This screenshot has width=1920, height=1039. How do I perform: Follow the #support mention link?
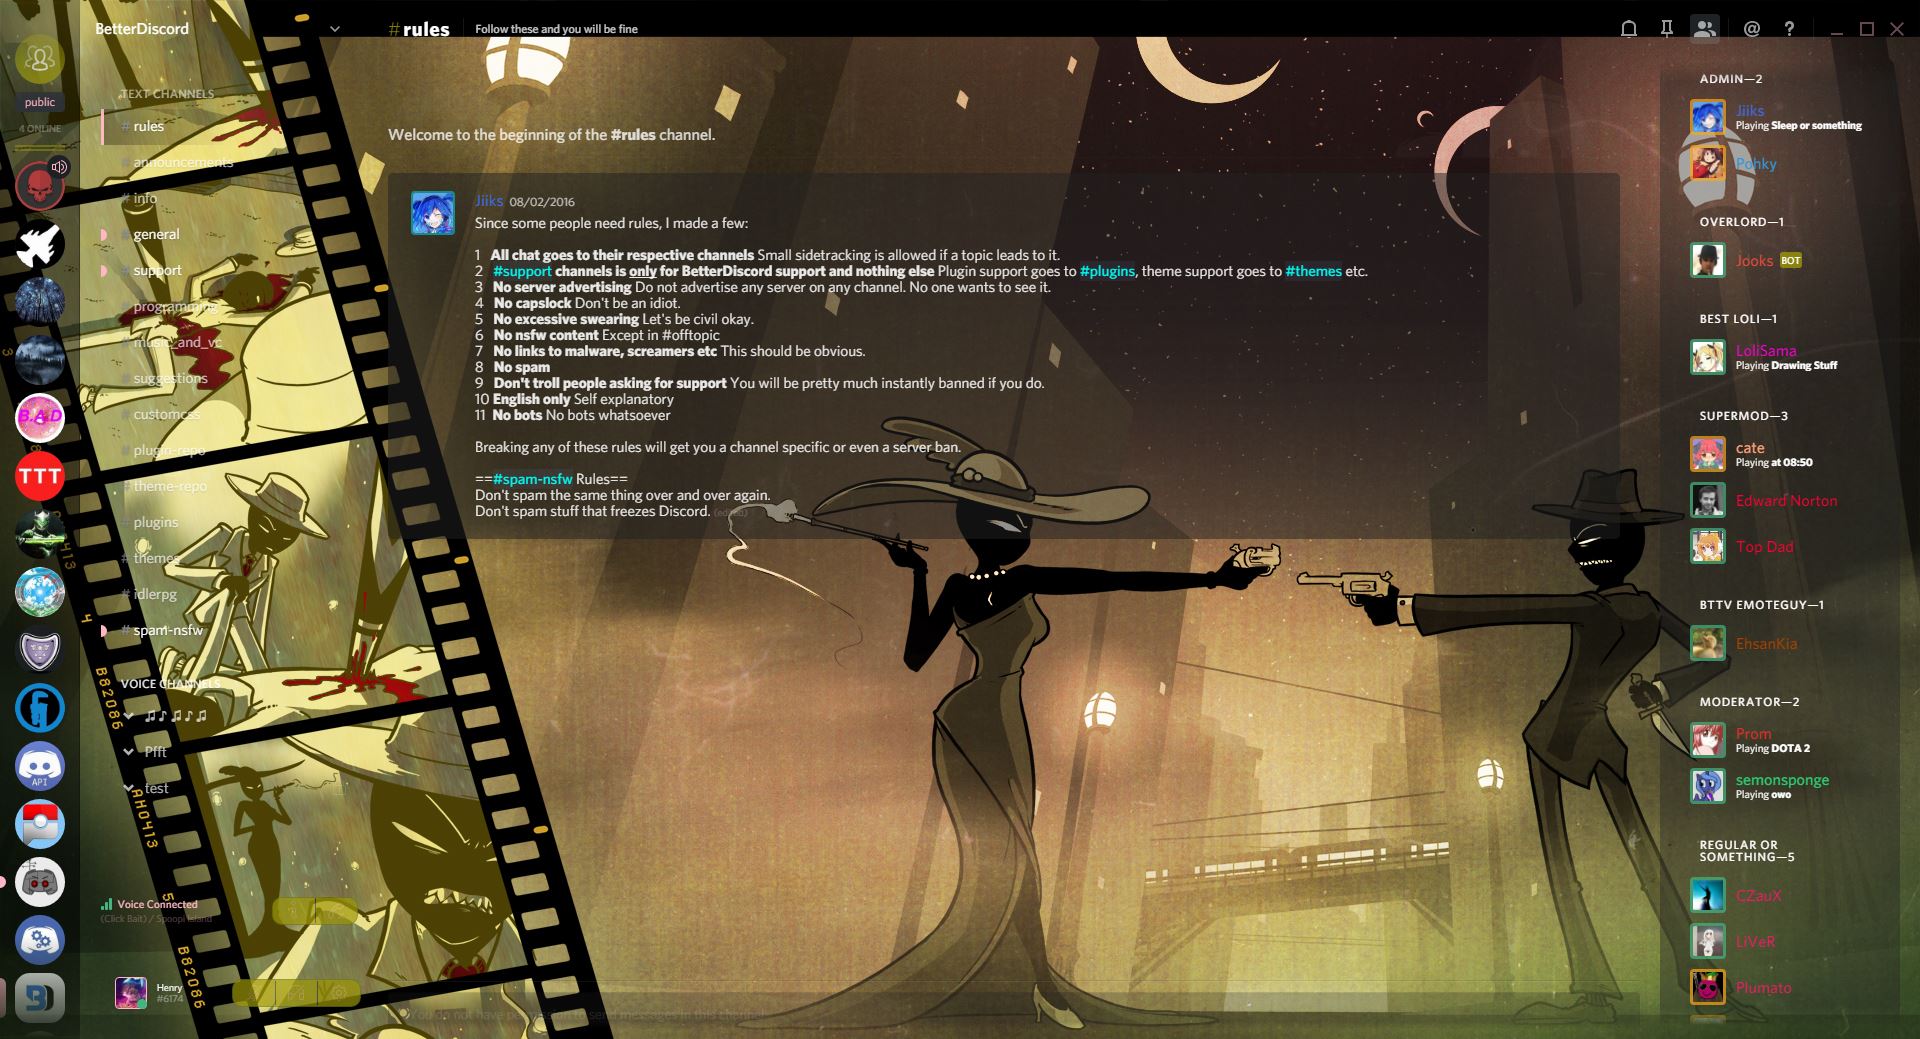[522, 271]
